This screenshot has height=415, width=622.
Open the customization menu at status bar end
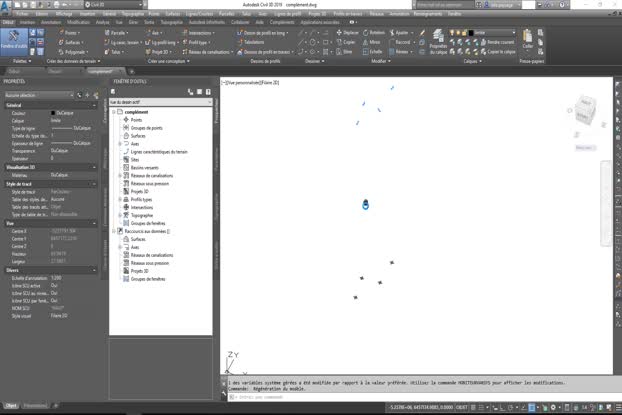pos(618,407)
